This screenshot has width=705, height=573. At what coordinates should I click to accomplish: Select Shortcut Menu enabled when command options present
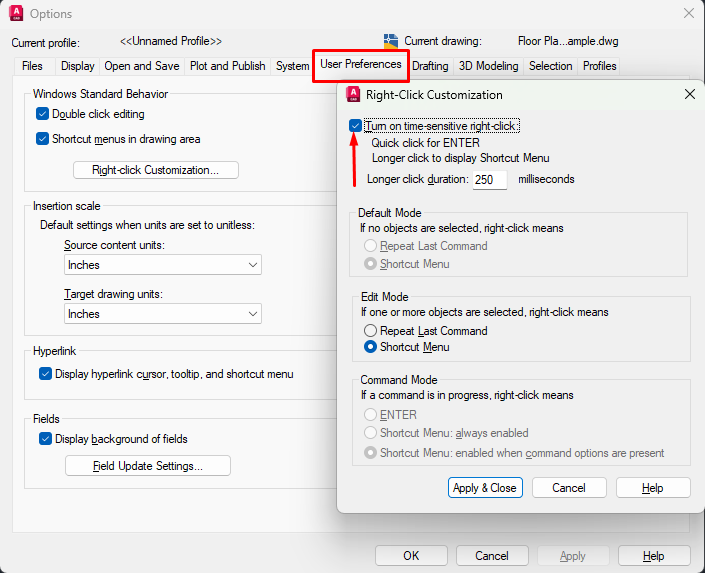pos(370,452)
